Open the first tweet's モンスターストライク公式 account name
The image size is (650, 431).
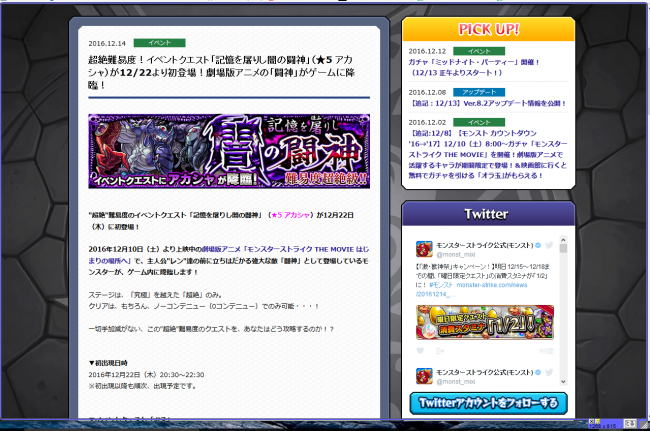(x=484, y=245)
